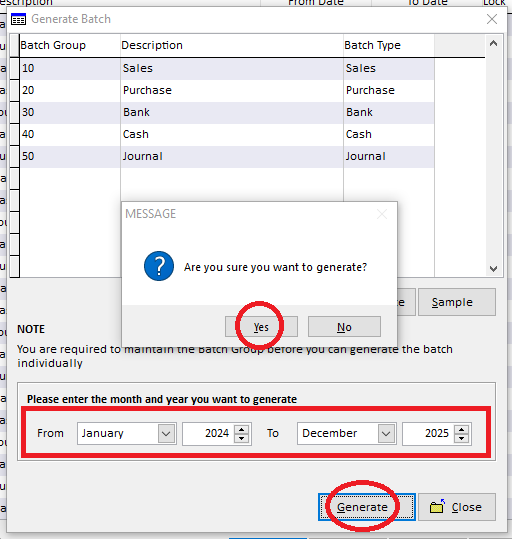Image resolution: width=512 pixels, height=539 pixels.
Task: Decrease the From year 2024 spinner
Action: 241,438
